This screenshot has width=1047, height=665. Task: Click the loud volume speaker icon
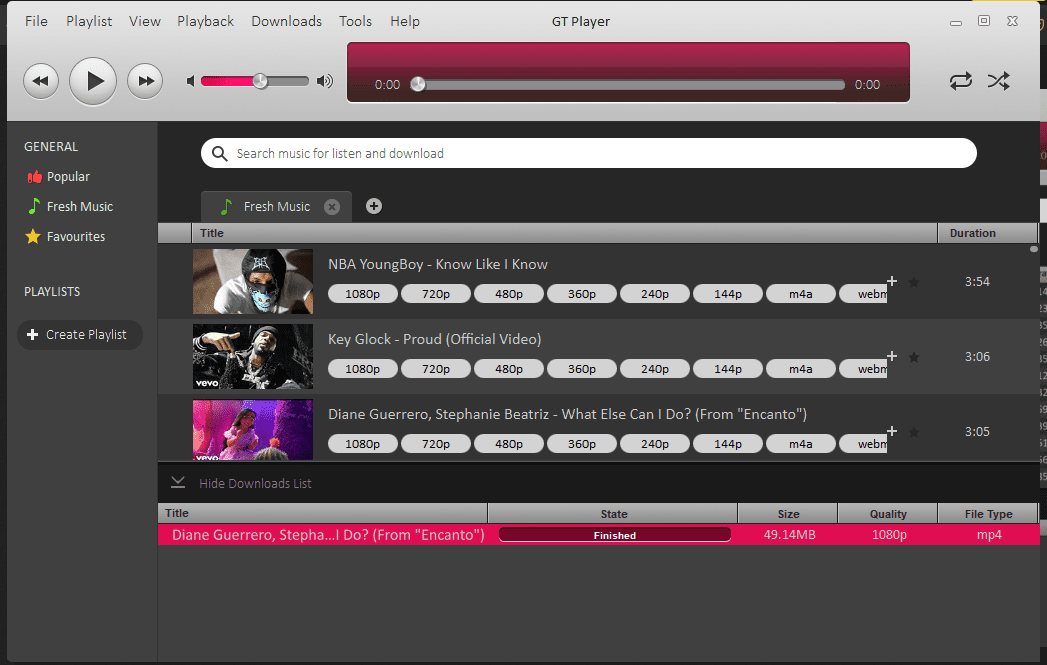click(x=325, y=81)
